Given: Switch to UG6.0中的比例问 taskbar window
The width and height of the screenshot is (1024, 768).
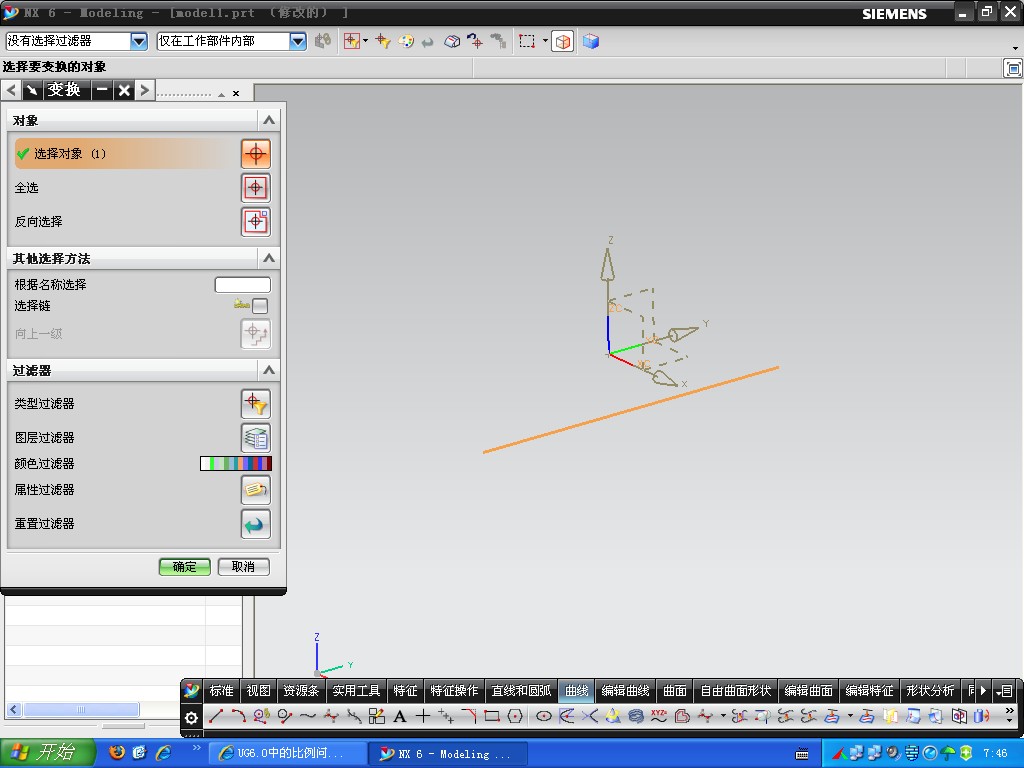Looking at the screenshot, I should pos(289,754).
